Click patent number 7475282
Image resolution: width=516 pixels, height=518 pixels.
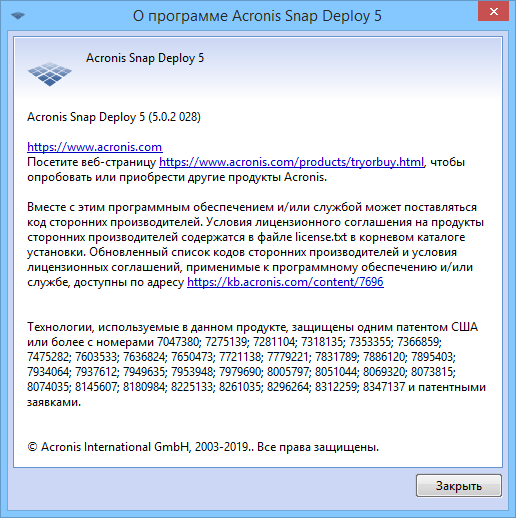click(48, 357)
